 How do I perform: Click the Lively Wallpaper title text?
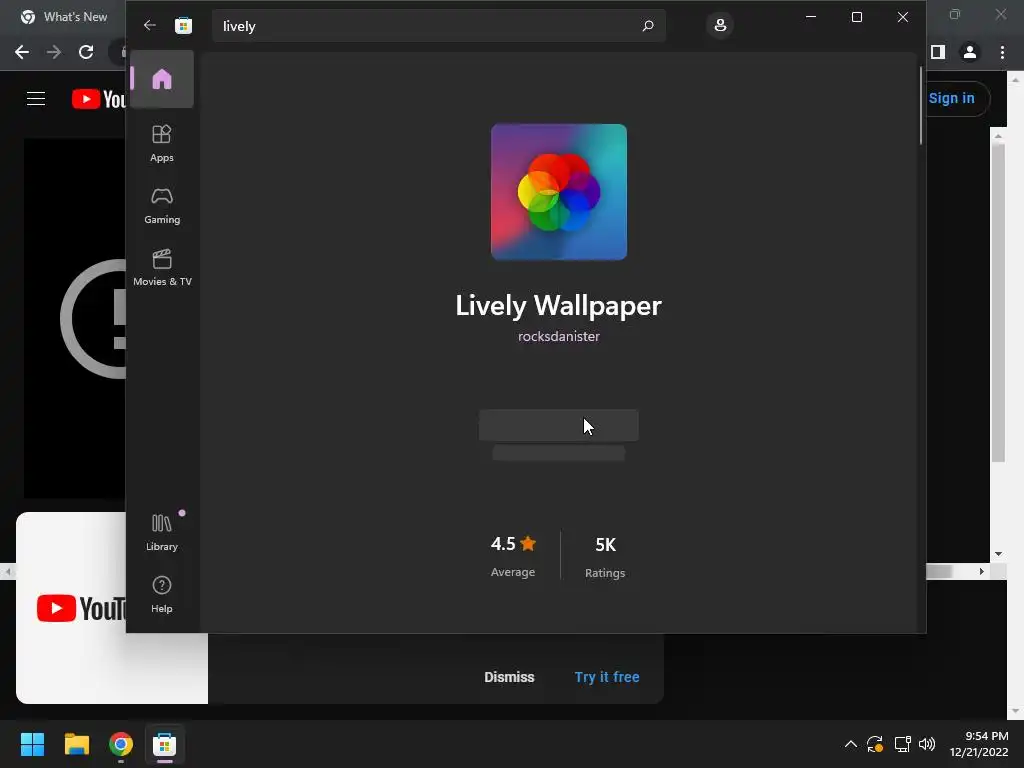pyautogui.click(x=559, y=306)
